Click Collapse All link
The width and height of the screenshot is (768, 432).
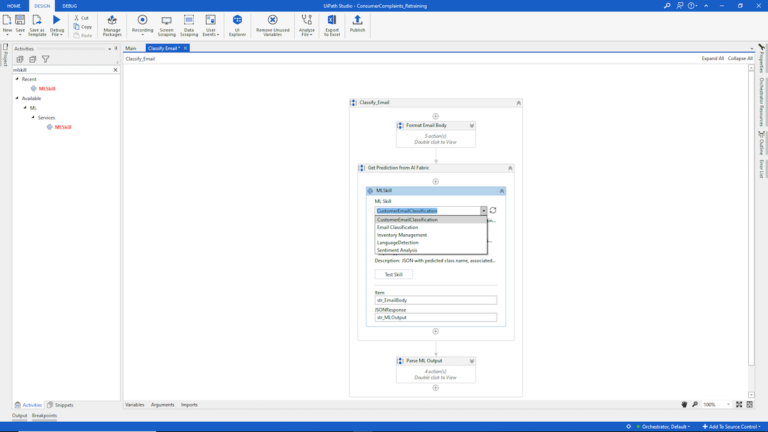click(x=740, y=58)
